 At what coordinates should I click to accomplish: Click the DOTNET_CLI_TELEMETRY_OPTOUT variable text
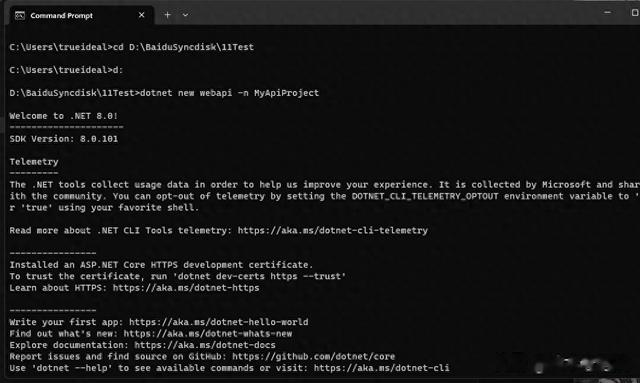pyautogui.click(x=425, y=196)
